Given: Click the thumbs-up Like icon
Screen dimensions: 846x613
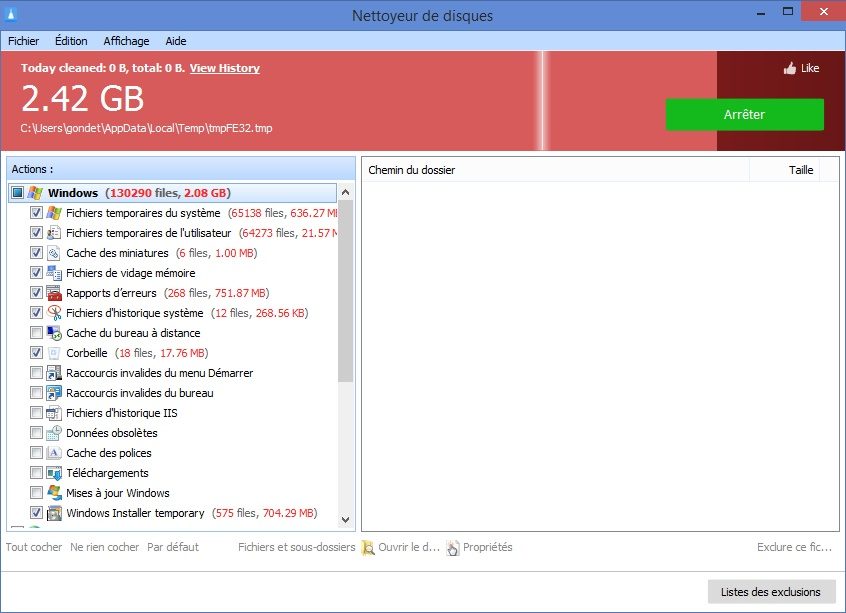Looking at the screenshot, I should point(790,68).
